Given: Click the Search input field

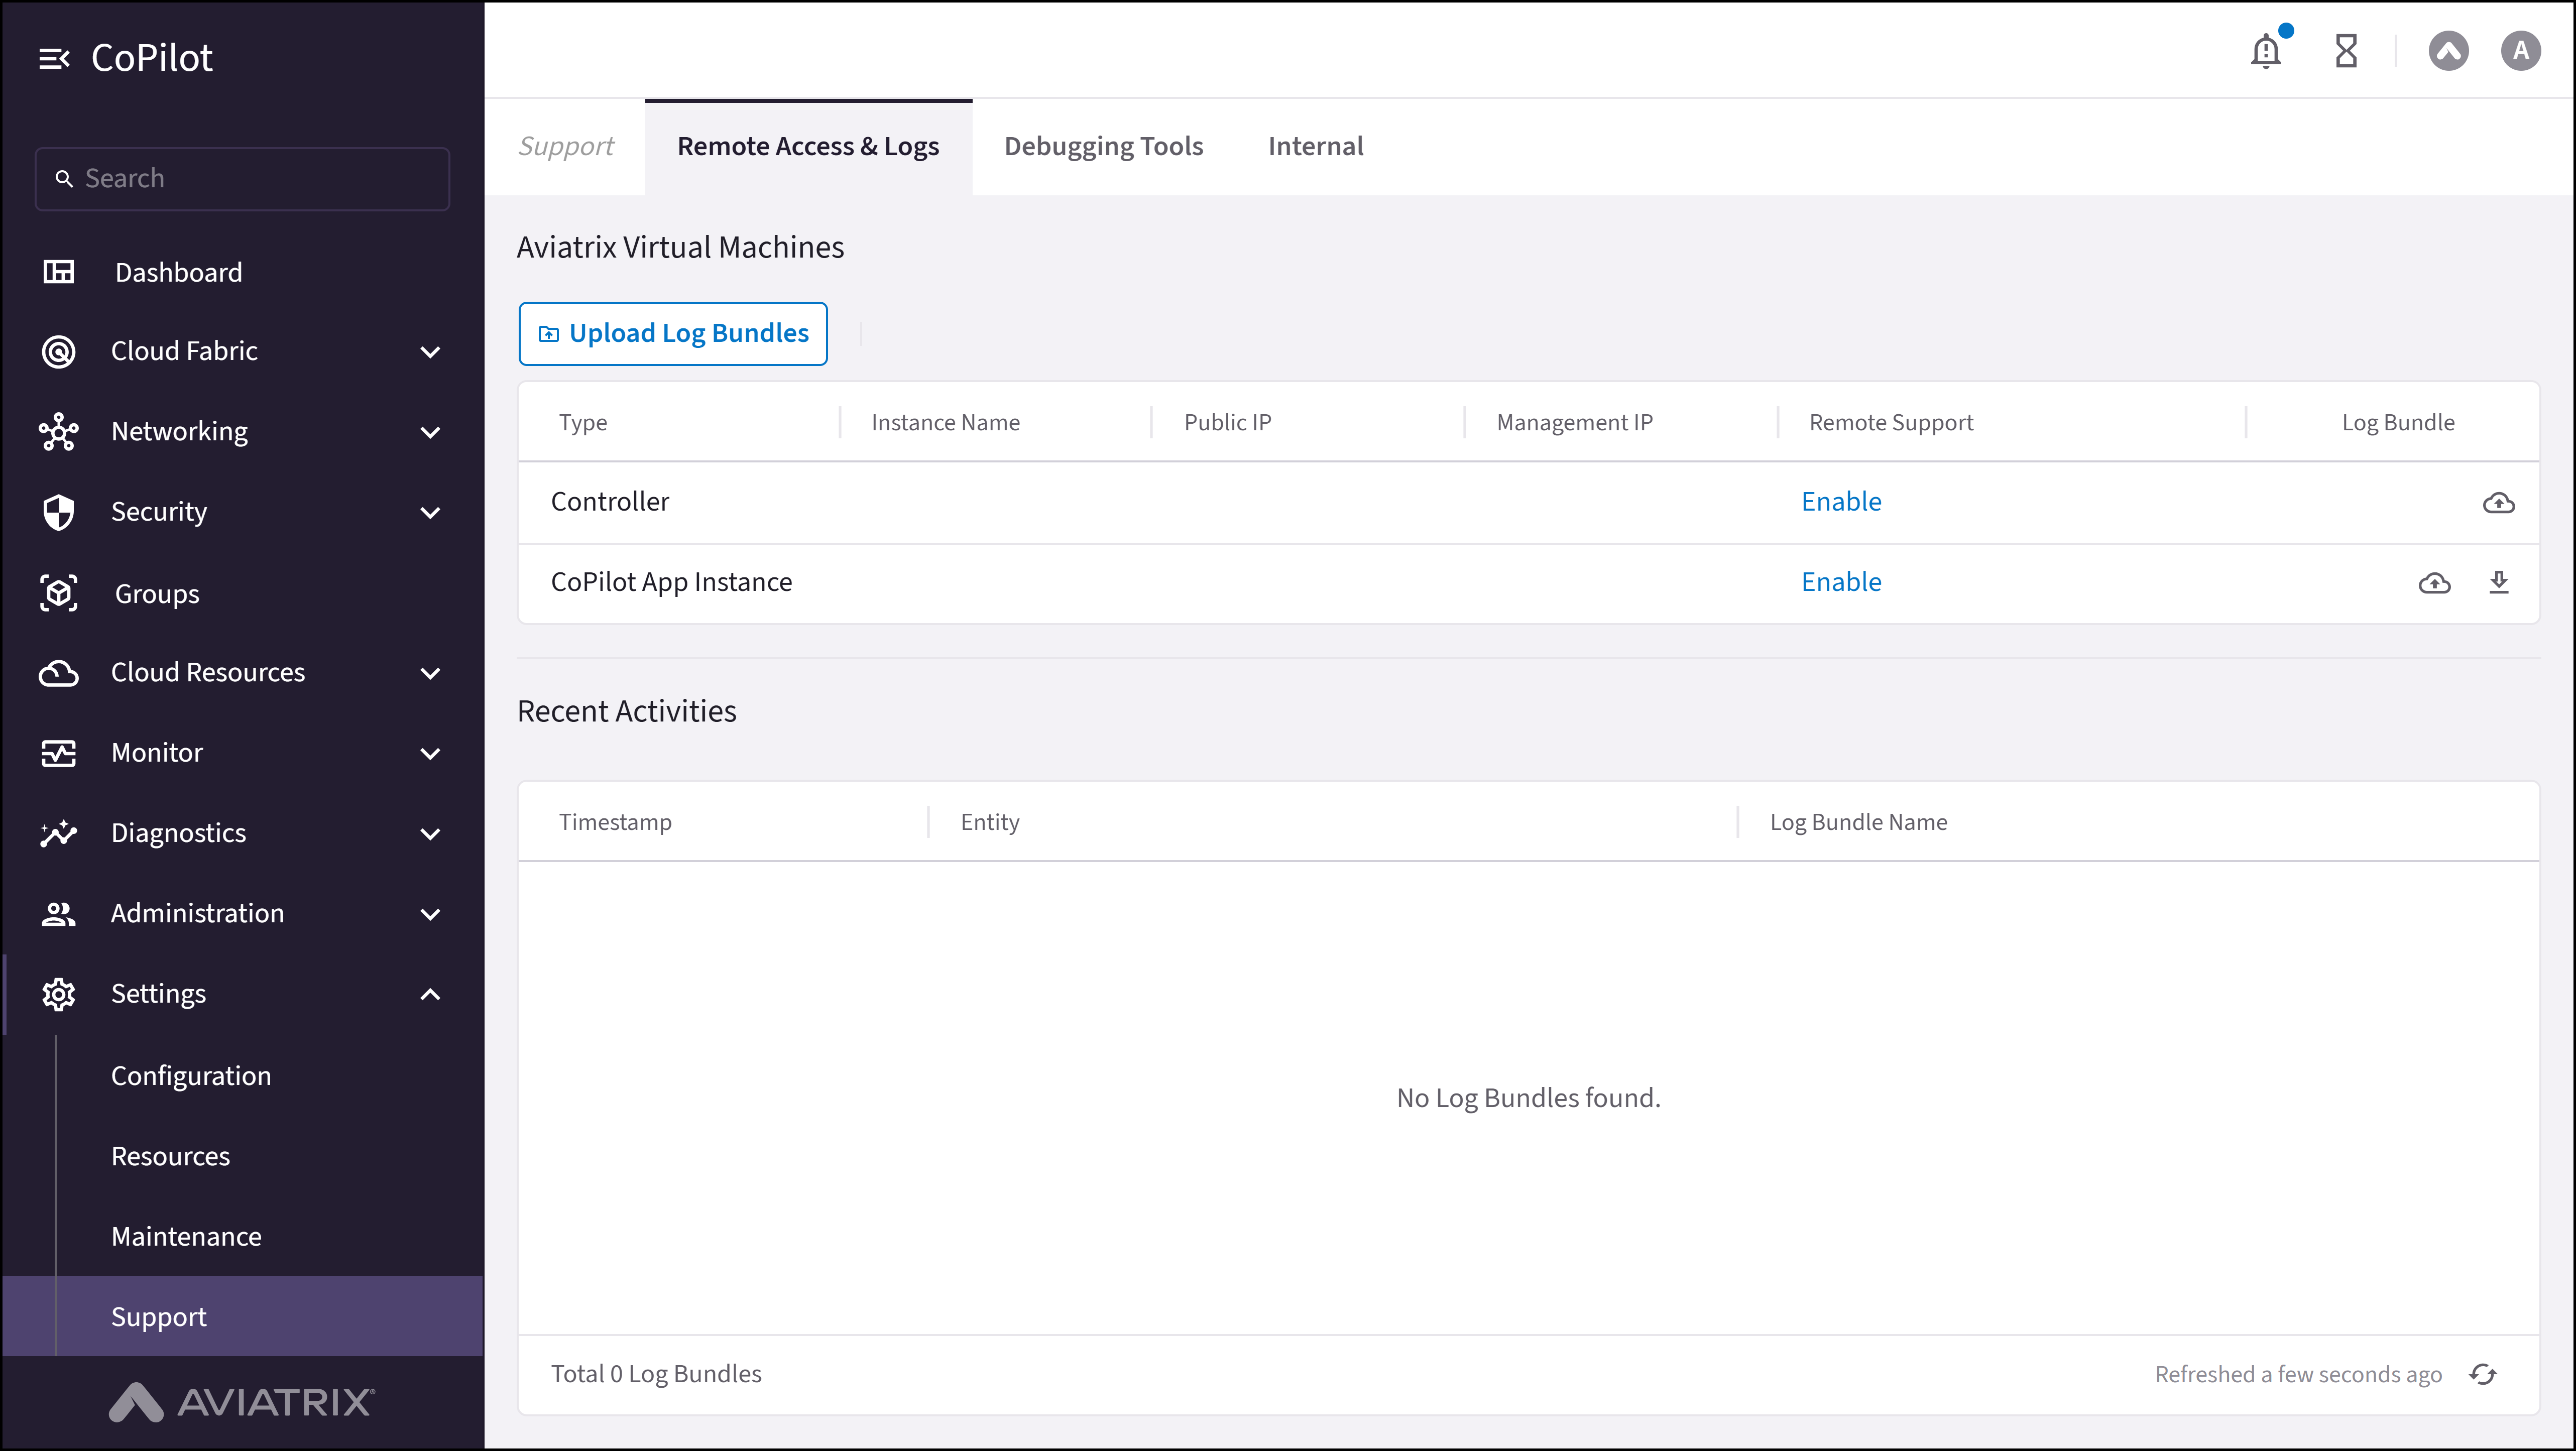Looking at the screenshot, I should 242,178.
